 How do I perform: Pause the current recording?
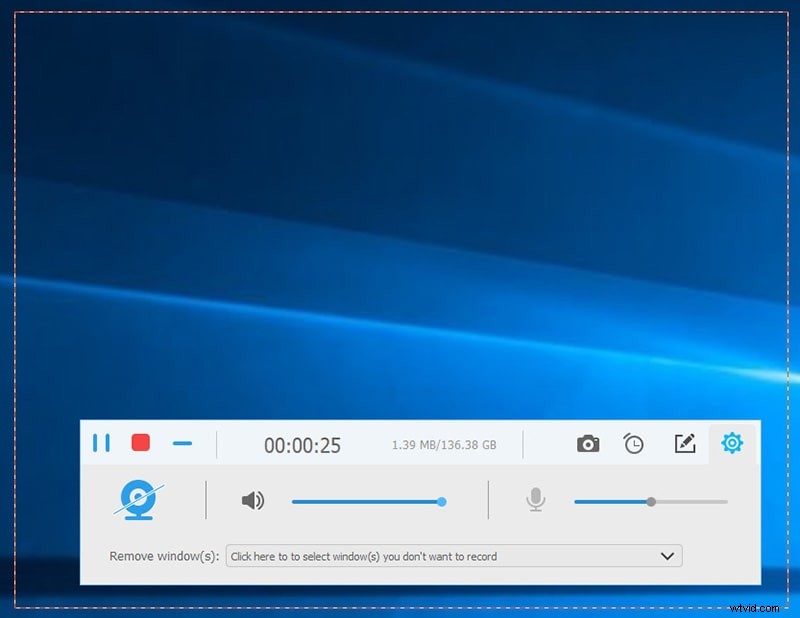101,443
